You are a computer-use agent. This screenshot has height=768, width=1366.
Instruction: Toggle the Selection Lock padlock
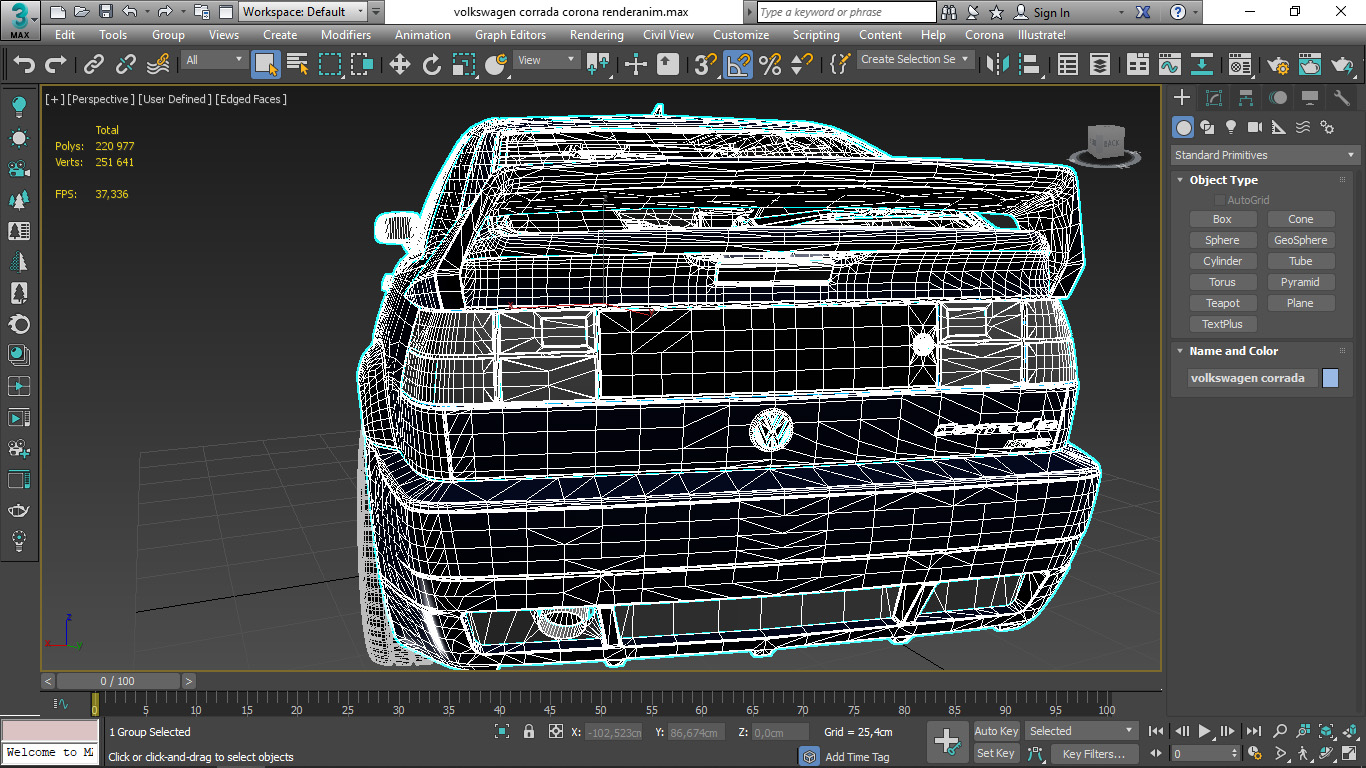pos(529,732)
